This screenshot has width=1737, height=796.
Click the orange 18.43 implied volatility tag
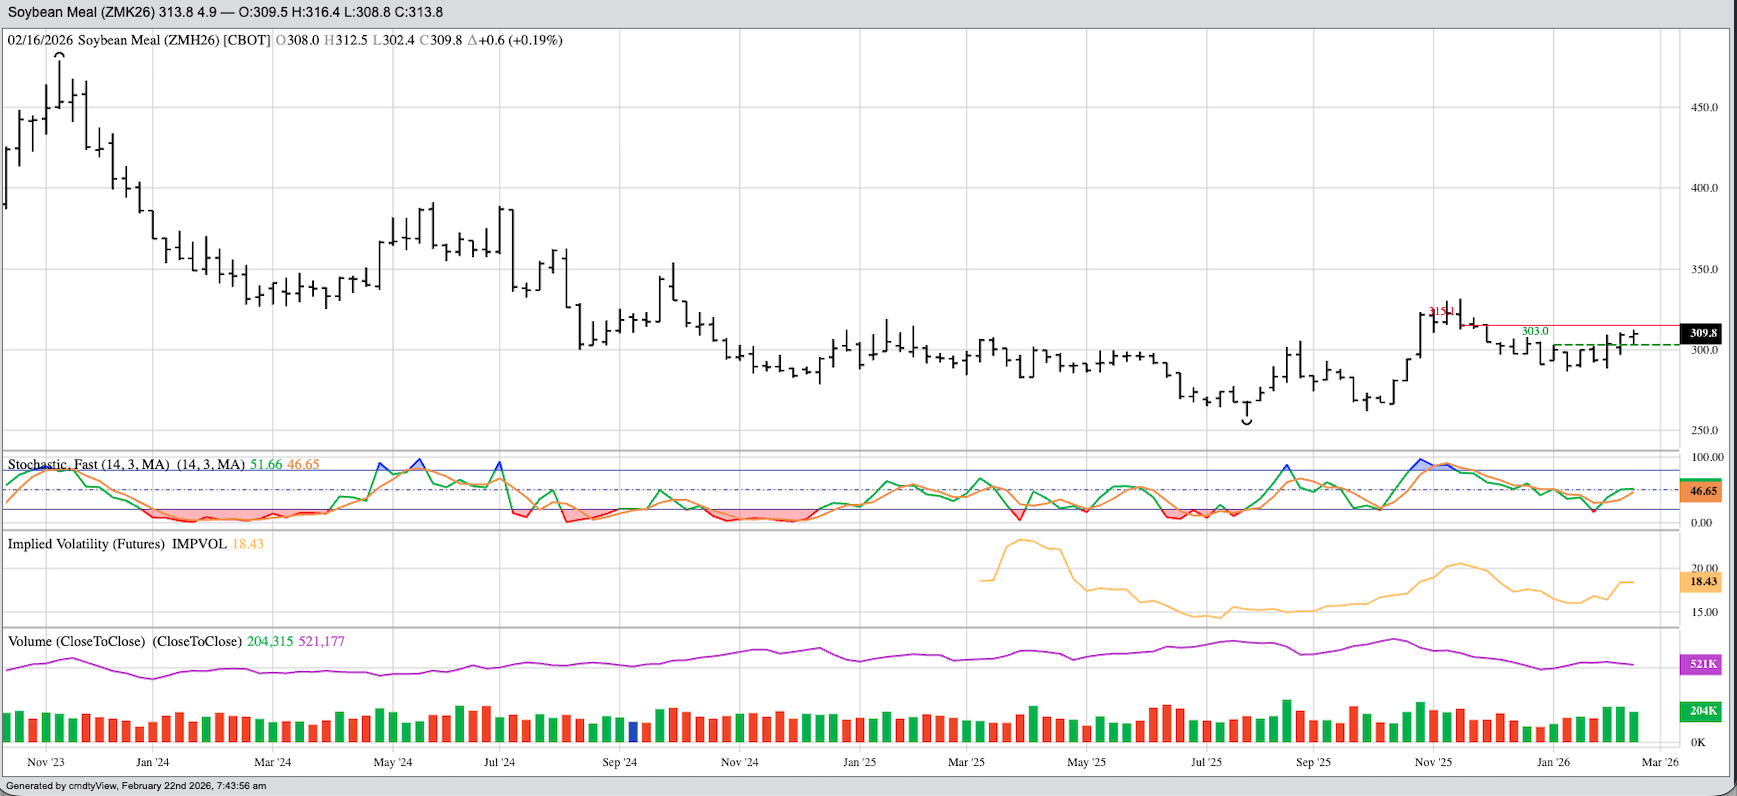click(1700, 581)
